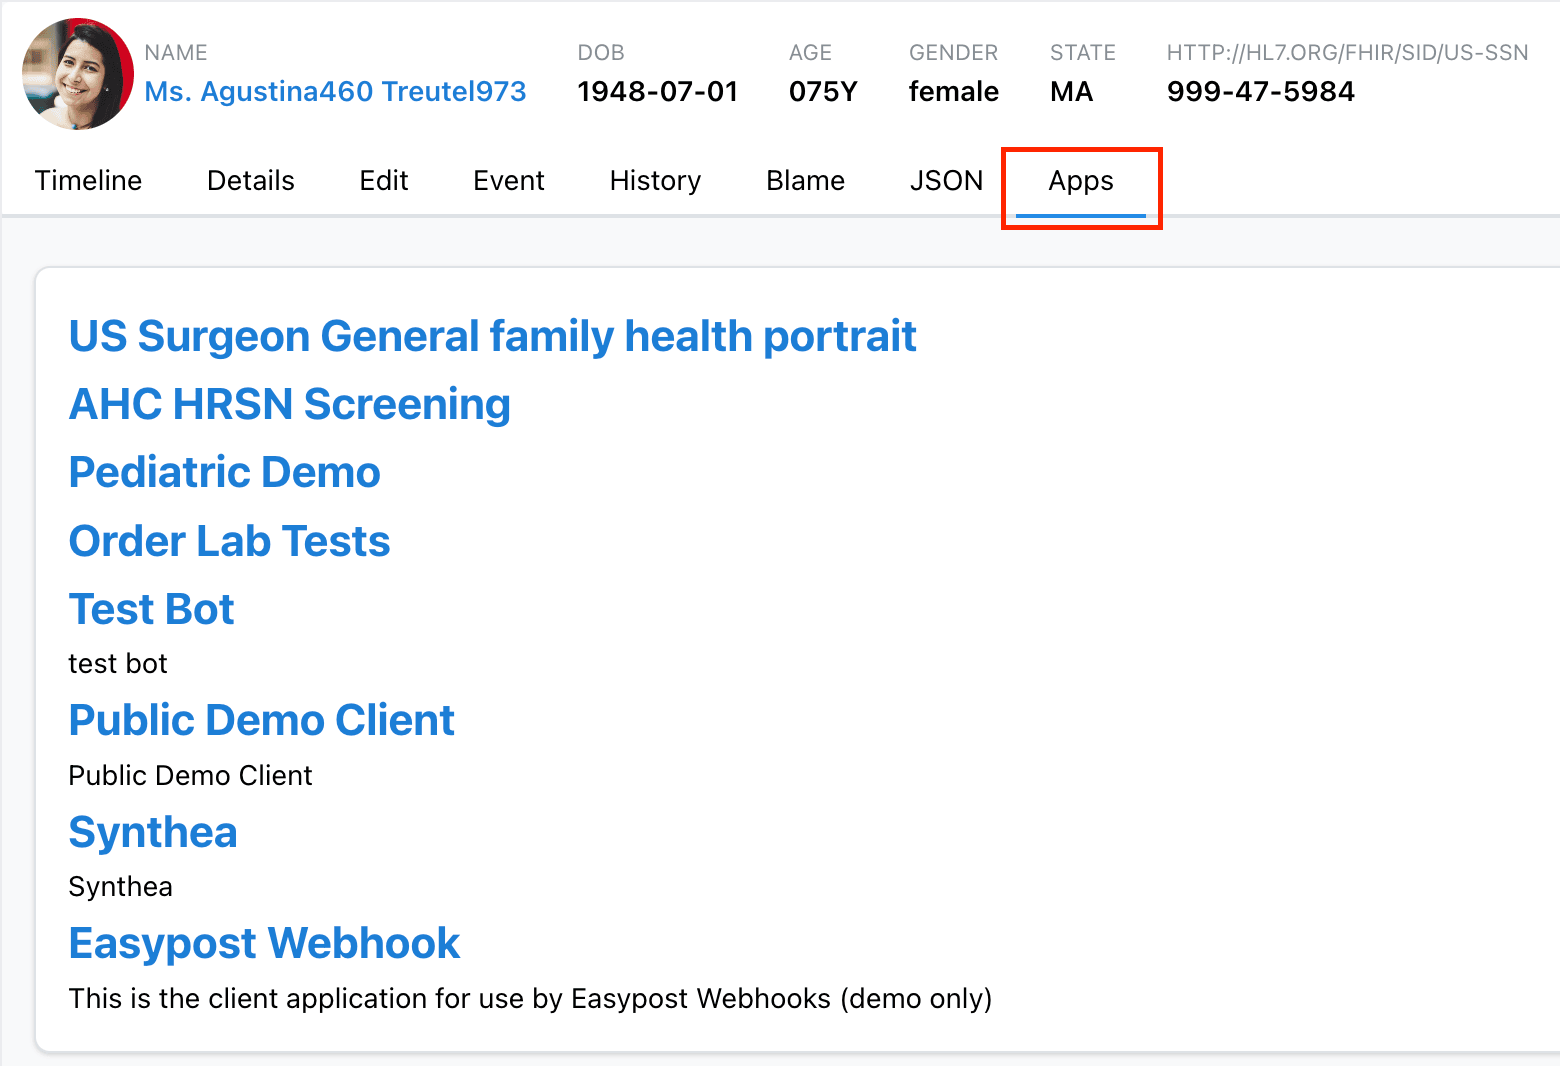Open US Surgeon General family health portrait
1560x1066 pixels.
492,336
